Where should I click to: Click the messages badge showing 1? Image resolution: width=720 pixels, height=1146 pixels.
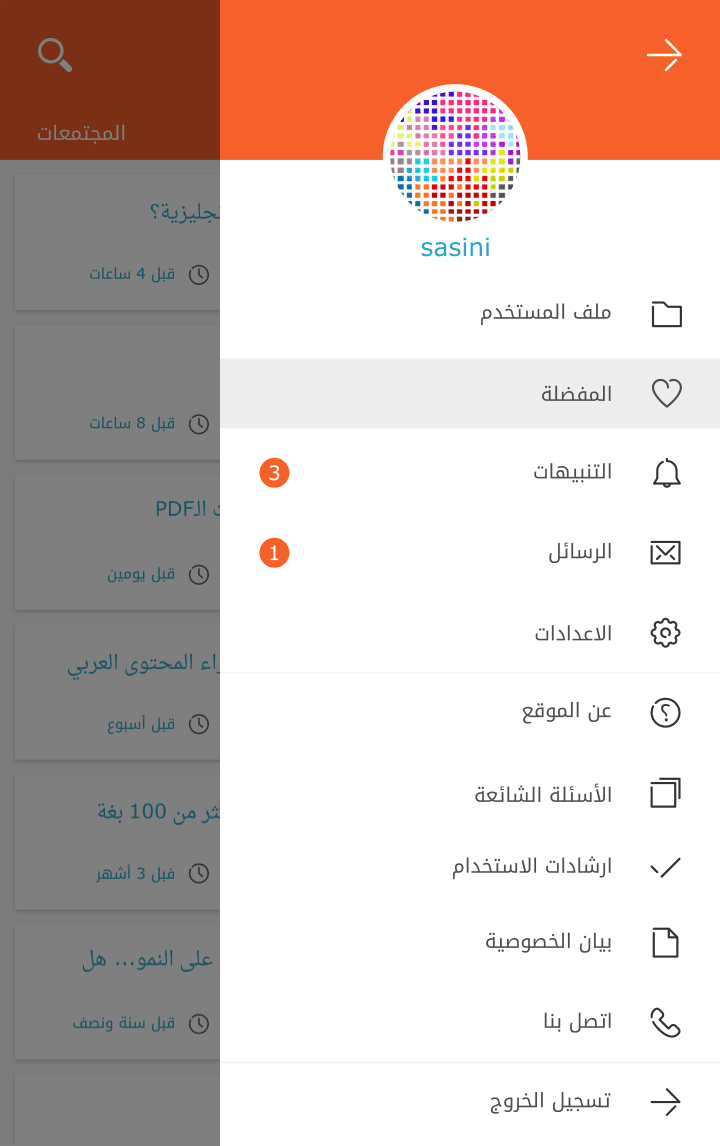pos(274,552)
